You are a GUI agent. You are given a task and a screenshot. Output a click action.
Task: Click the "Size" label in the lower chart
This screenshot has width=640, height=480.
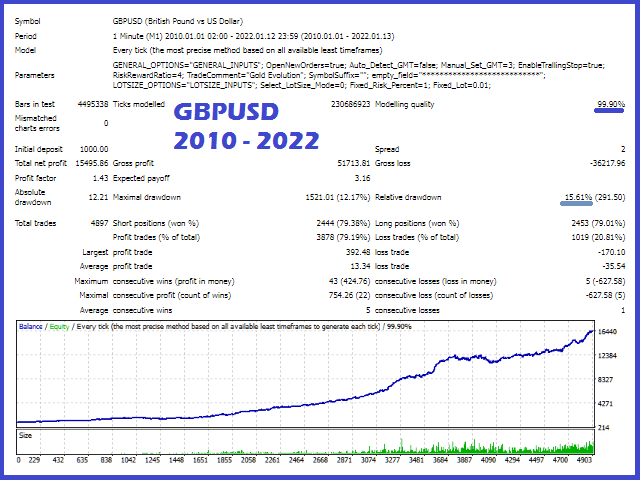point(25,436)
